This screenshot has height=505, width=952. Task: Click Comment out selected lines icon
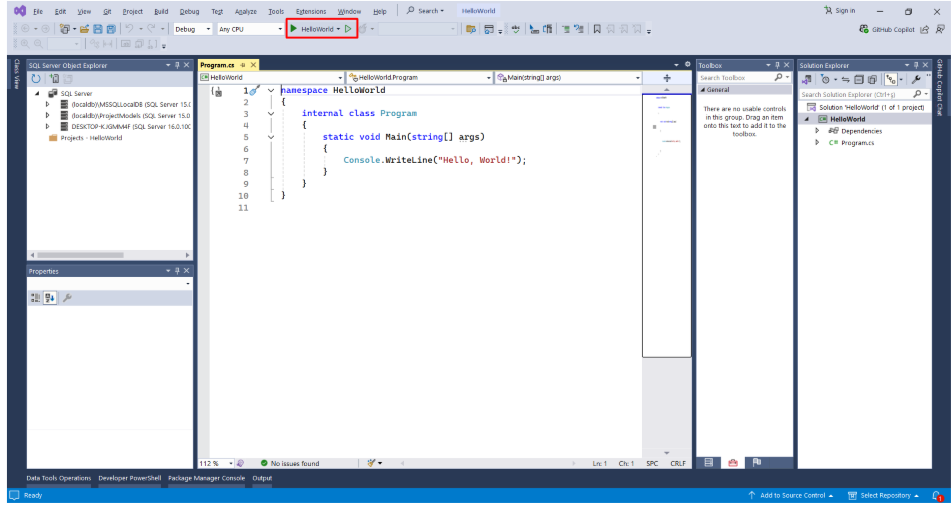[x=565, y=29]
